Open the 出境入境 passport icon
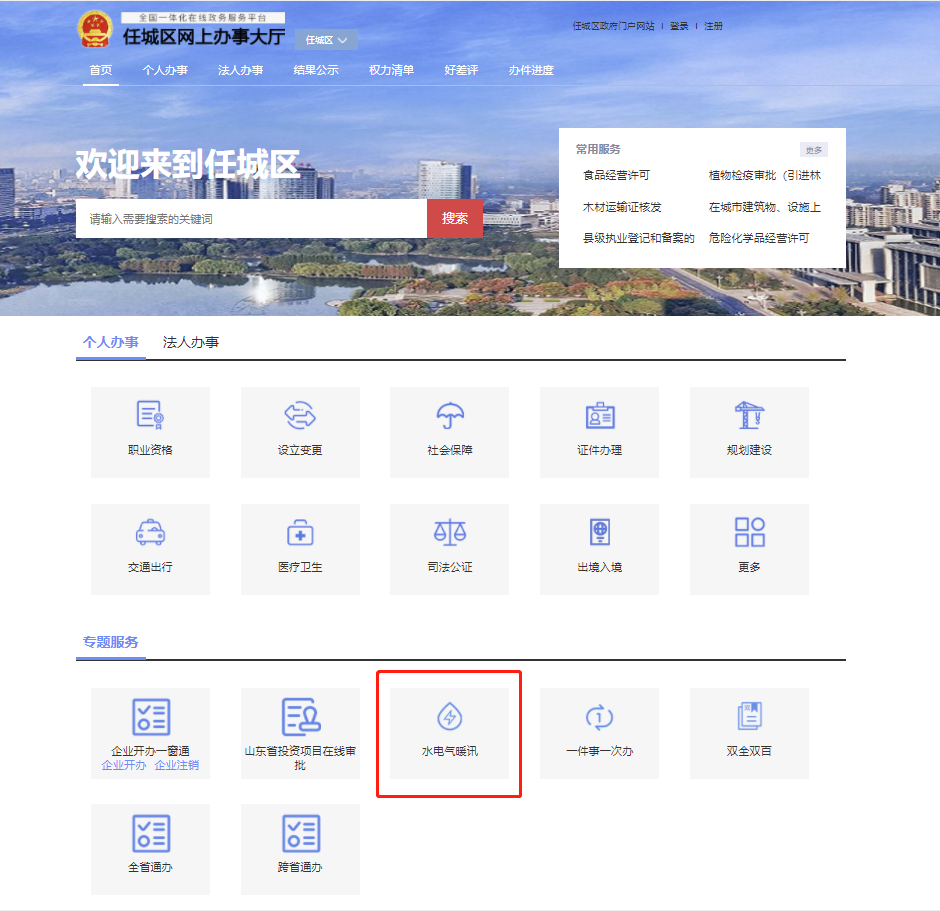The width and height of the screenshot is (940, 911). click(599, 532)
